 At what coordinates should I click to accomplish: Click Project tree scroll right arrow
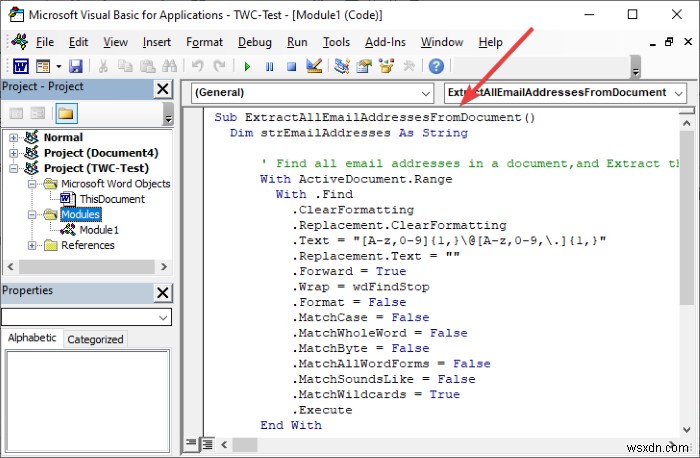(164, 267)
